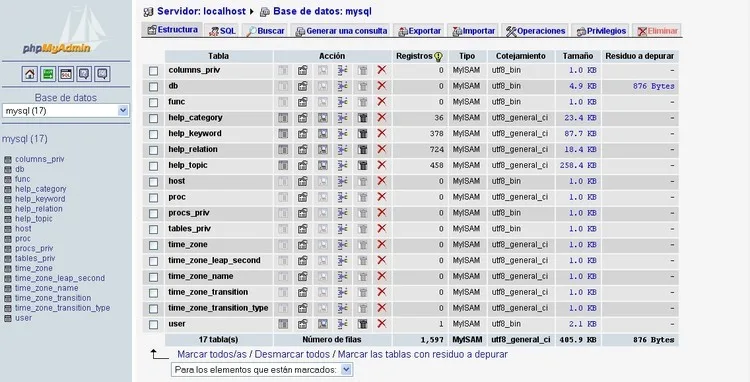Click the "Marcar todos/as" link
Viewport: 750px width, 382px height.
[212, 354]
